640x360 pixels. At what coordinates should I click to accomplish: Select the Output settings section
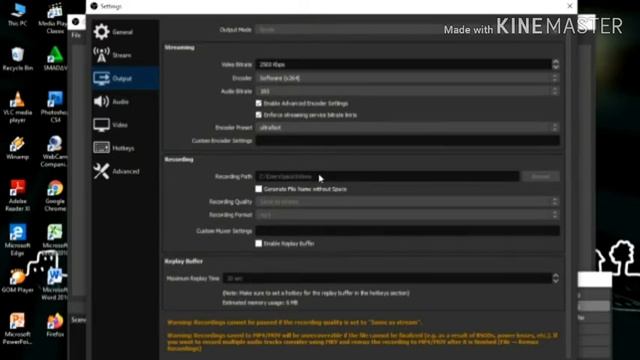coord(125,78)
